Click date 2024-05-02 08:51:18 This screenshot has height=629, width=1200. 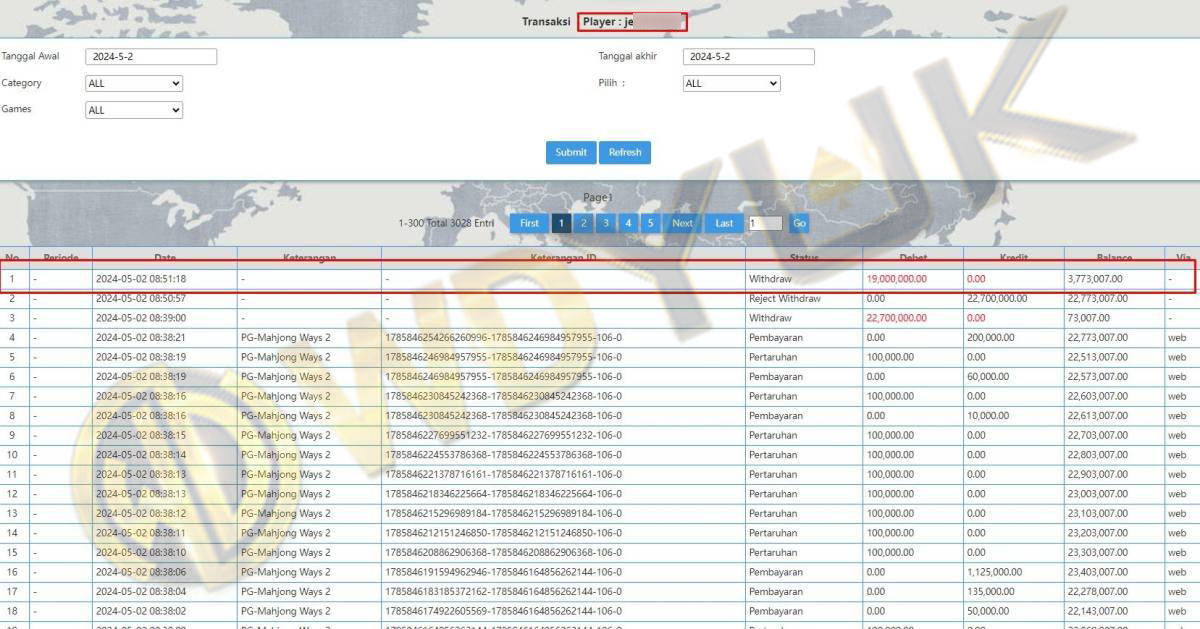tap(141, 279)
